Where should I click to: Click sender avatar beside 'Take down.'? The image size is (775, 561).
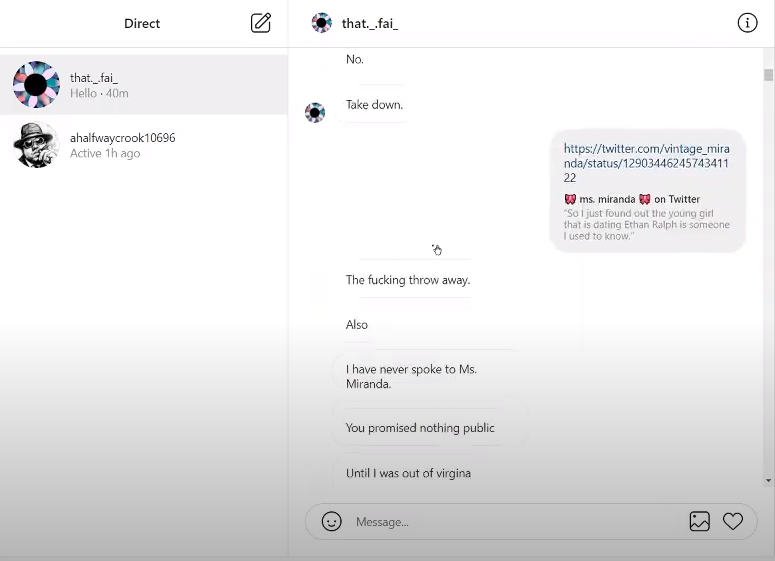click(315, 113)
